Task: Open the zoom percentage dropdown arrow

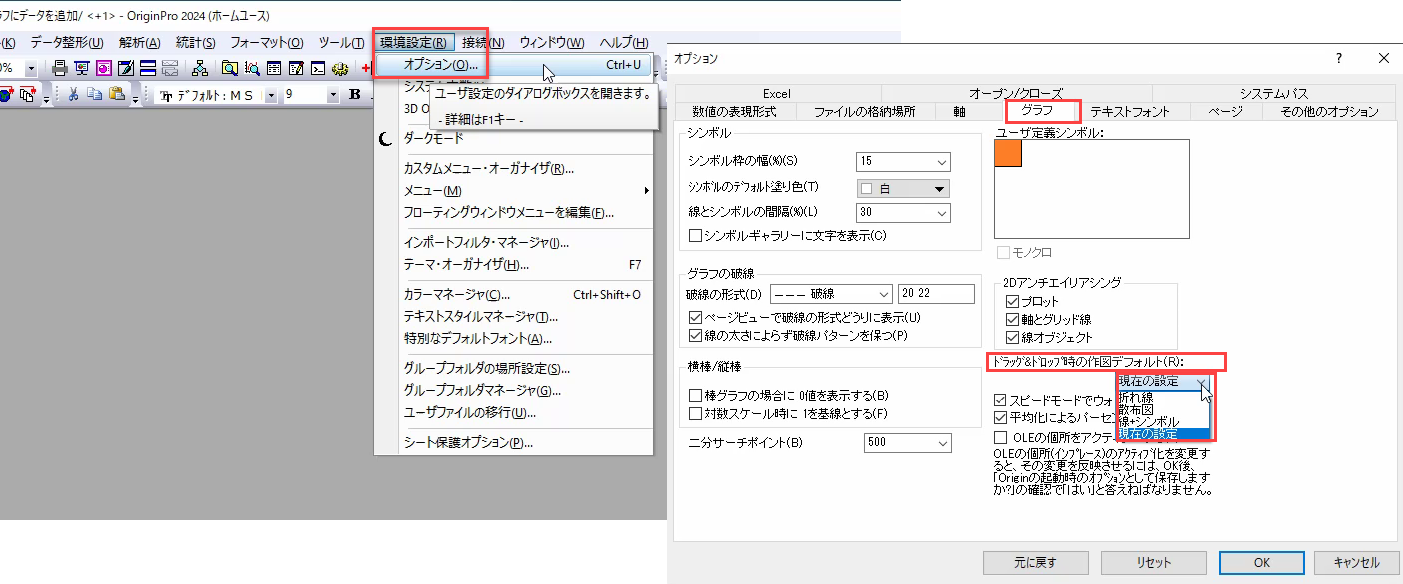Action: [x=31, y=68]
